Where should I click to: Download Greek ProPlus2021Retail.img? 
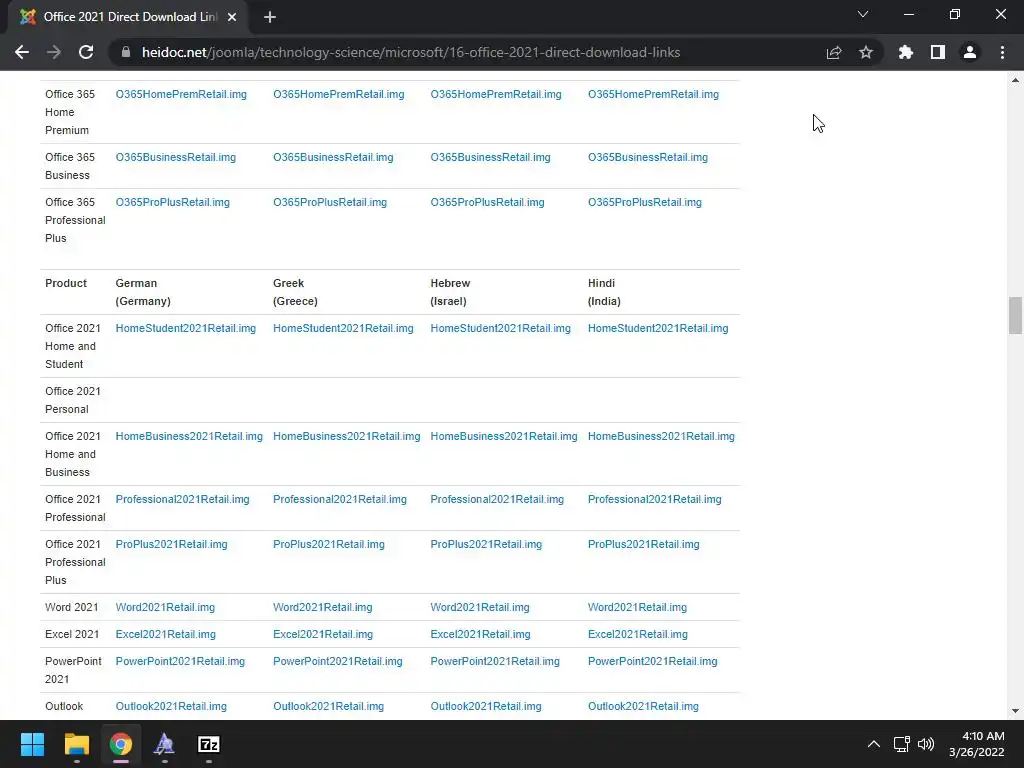coord(328,545)
